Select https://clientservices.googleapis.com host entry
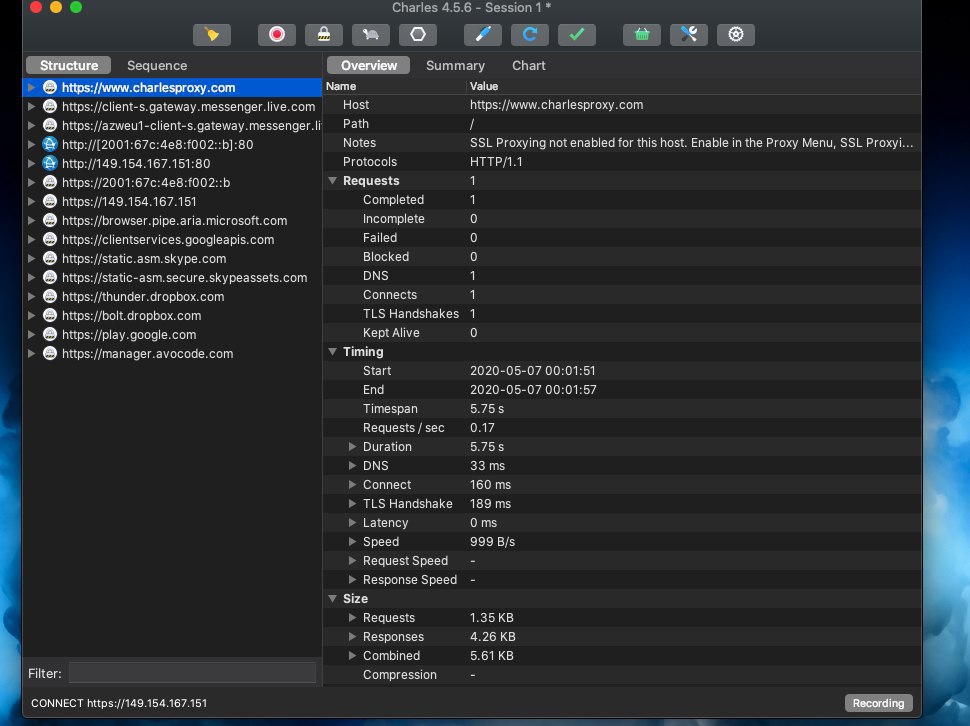Image resolution: width=970 pixels, height=726 pixels. pyautogui.click(x=168, y=240)
